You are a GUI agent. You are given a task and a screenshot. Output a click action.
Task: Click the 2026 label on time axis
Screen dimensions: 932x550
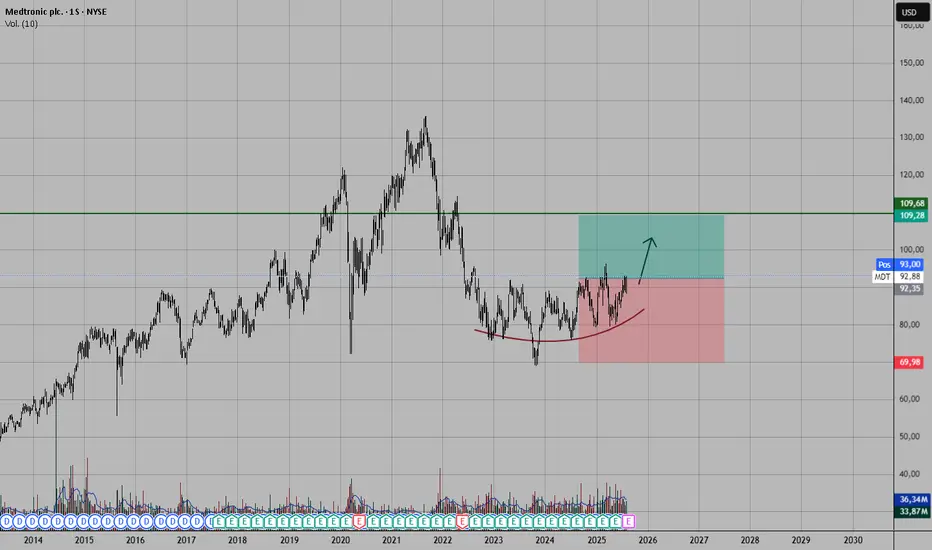tap(648, 540)
